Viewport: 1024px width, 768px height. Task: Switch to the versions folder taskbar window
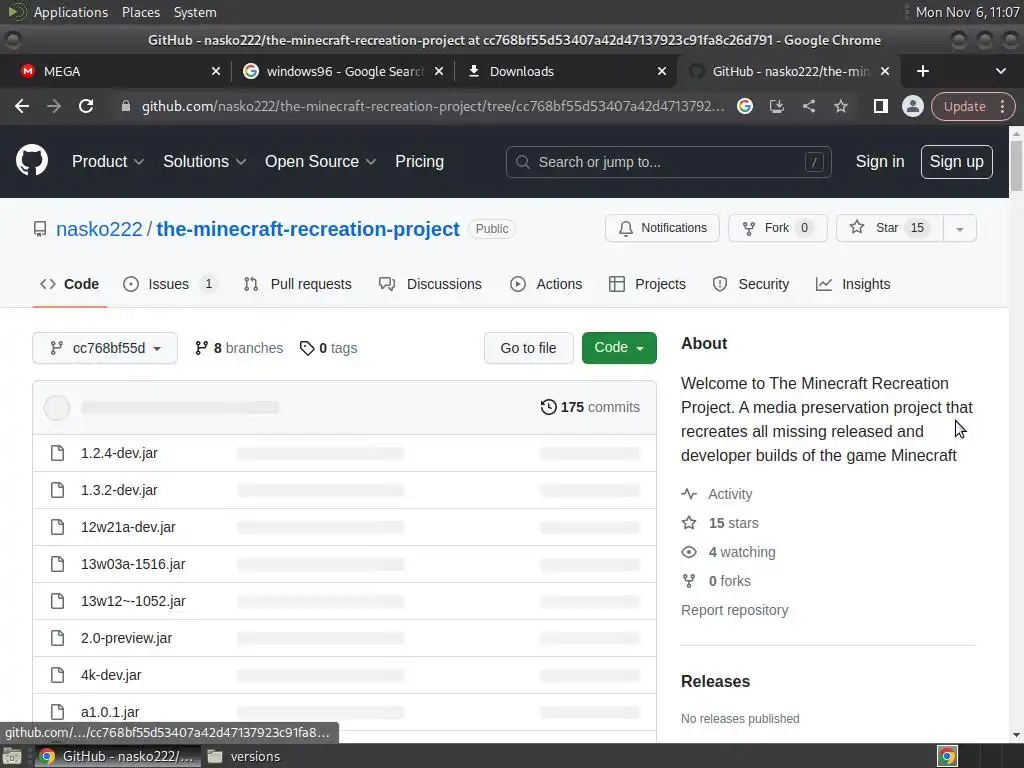click(244, 756)
